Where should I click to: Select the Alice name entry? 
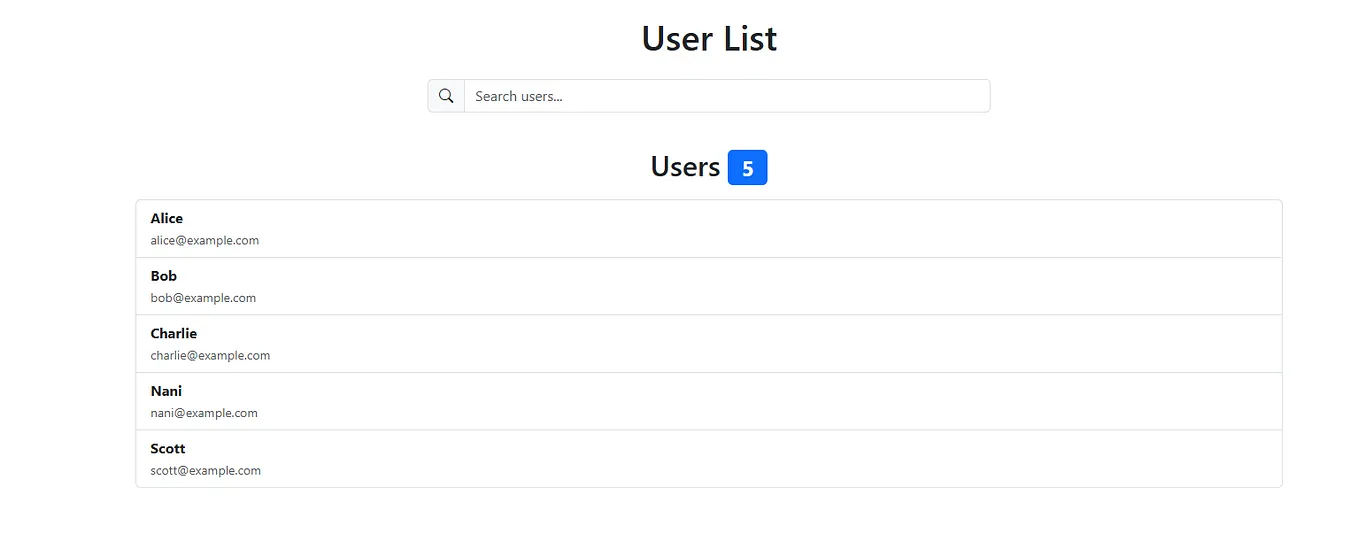click(167, 218)
